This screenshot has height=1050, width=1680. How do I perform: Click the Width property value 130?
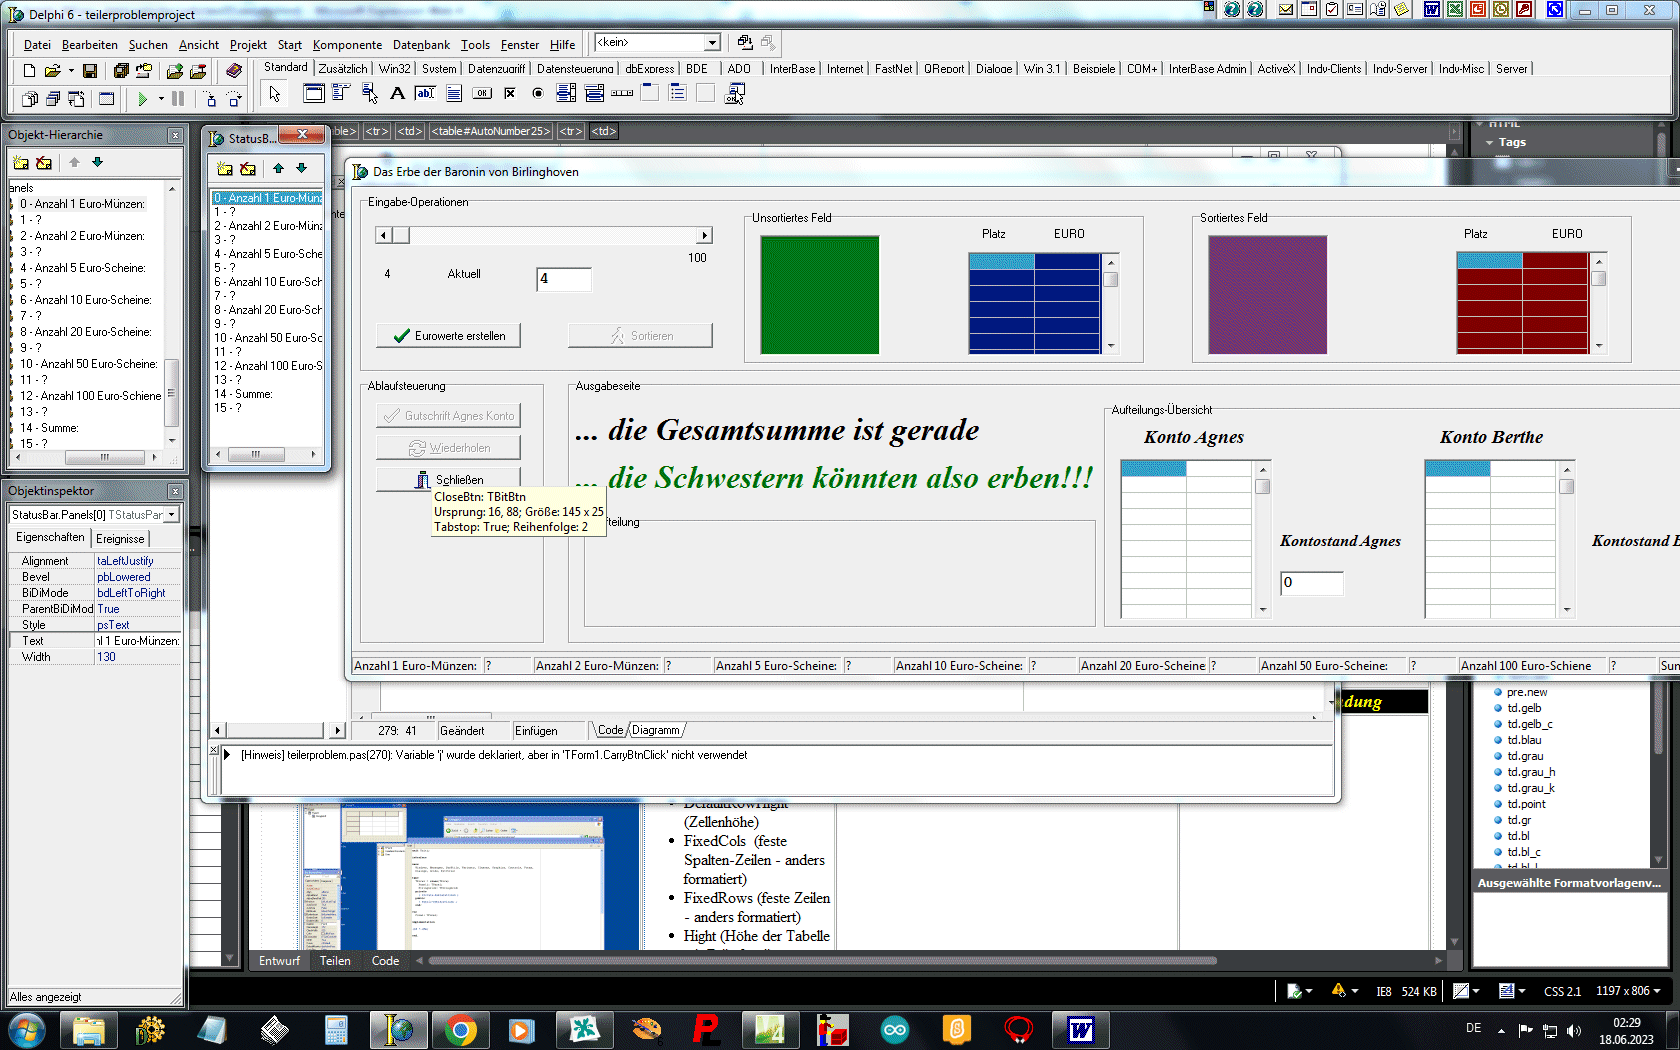click(x=138, y=657)
